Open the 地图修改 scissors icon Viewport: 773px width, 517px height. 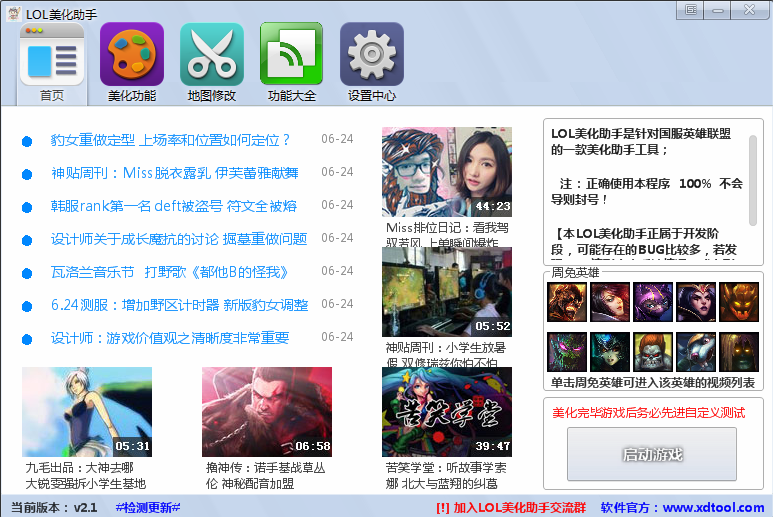pos(211,54)
